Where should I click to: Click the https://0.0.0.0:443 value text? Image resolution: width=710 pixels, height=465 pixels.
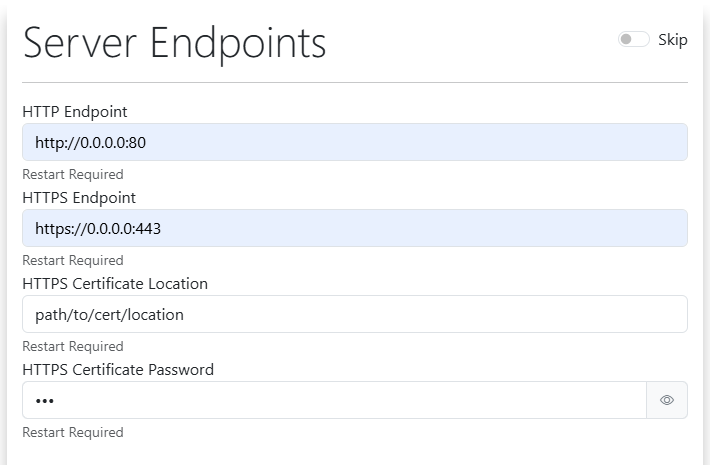pyautogui.click(x=98, y=228)
